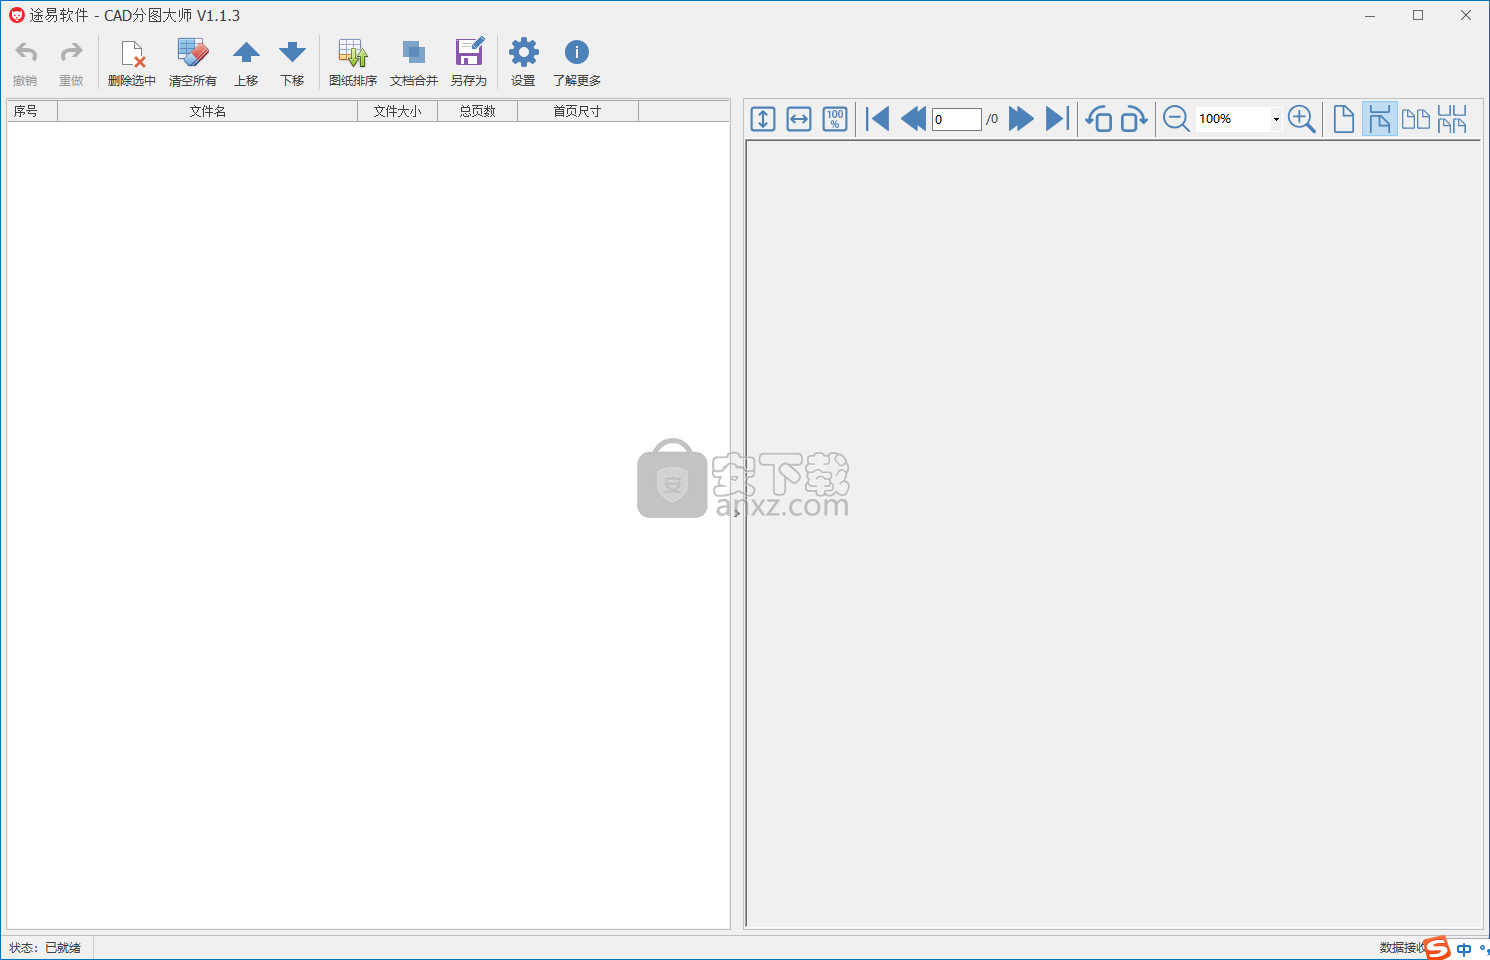Viewport: 1490px width, 960px height.
Task: Click 文档合并 merge documents icon
Action: (414, 63)
